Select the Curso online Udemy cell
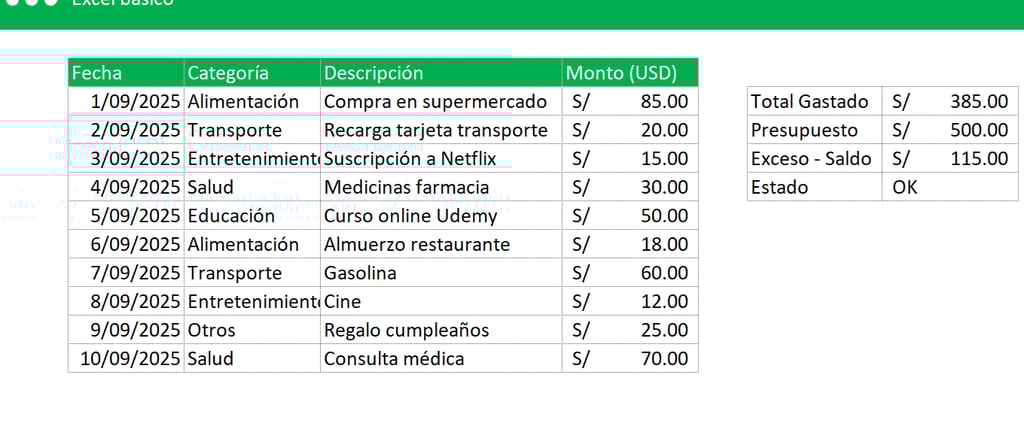This screenshot has width=1024, height=434. (441, 215)
